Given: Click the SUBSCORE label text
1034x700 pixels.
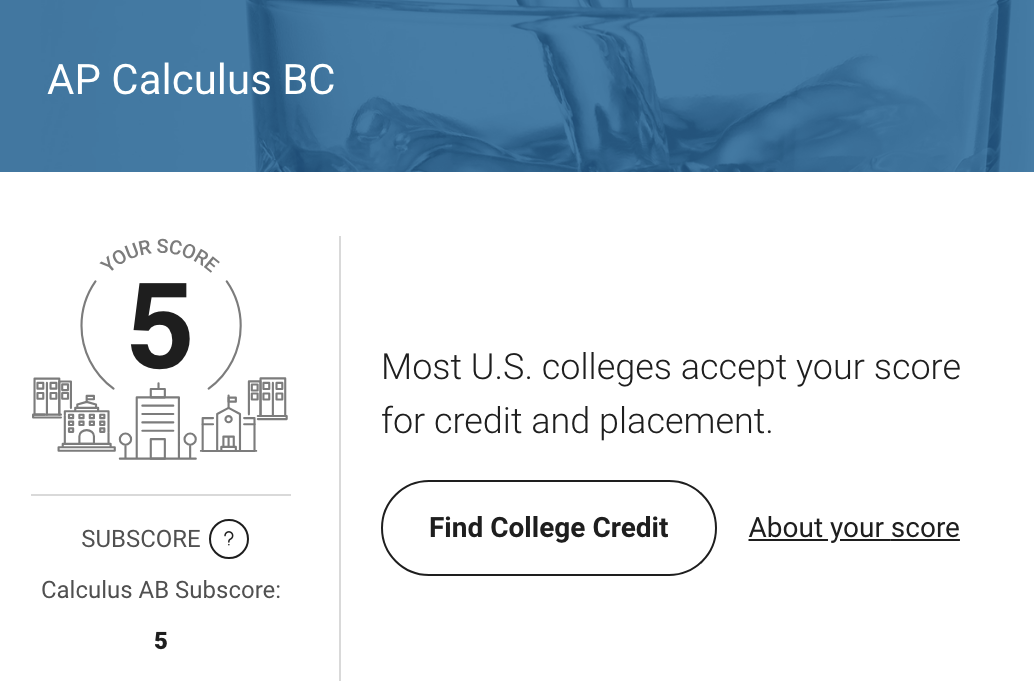Looking at the screenshot, I should [x=141, y=540].
